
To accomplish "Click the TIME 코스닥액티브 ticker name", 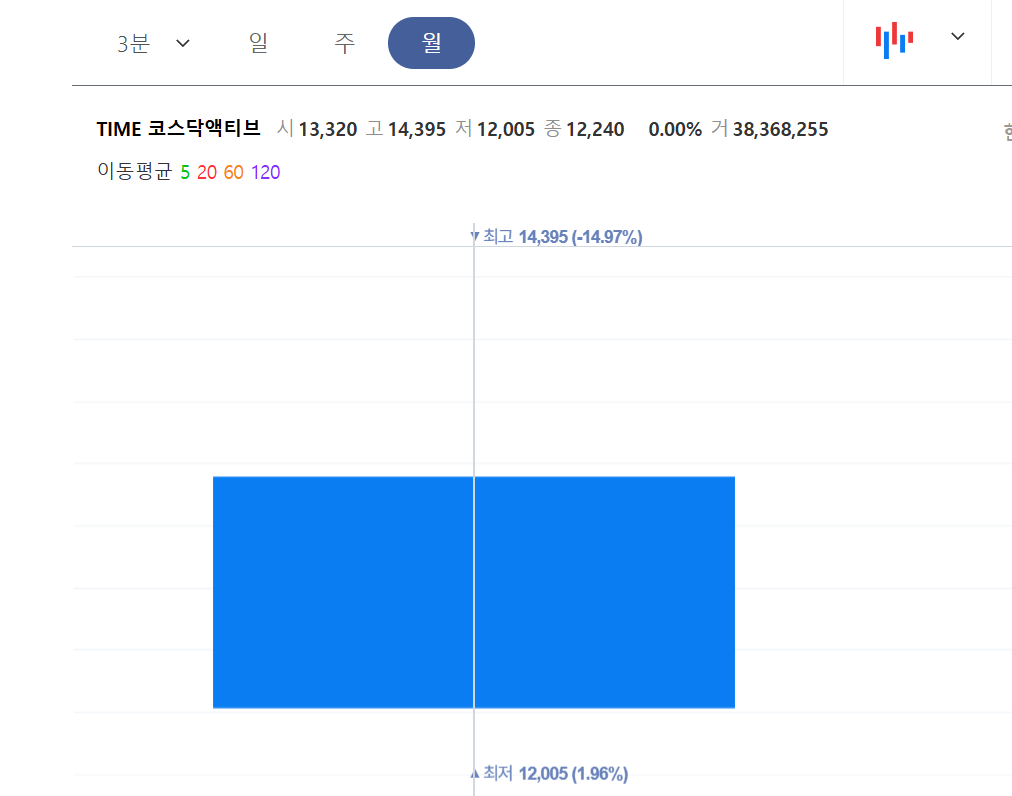I will pyautogui.click(x=178, y=129).
